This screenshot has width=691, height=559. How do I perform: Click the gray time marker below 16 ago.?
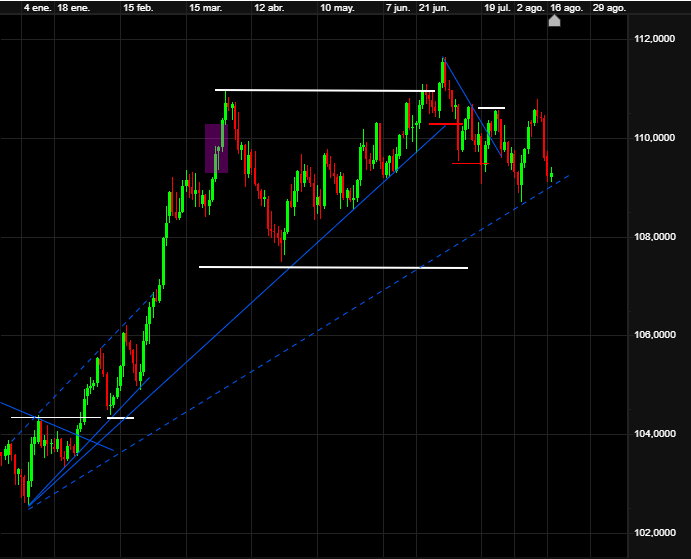[554, 21]
